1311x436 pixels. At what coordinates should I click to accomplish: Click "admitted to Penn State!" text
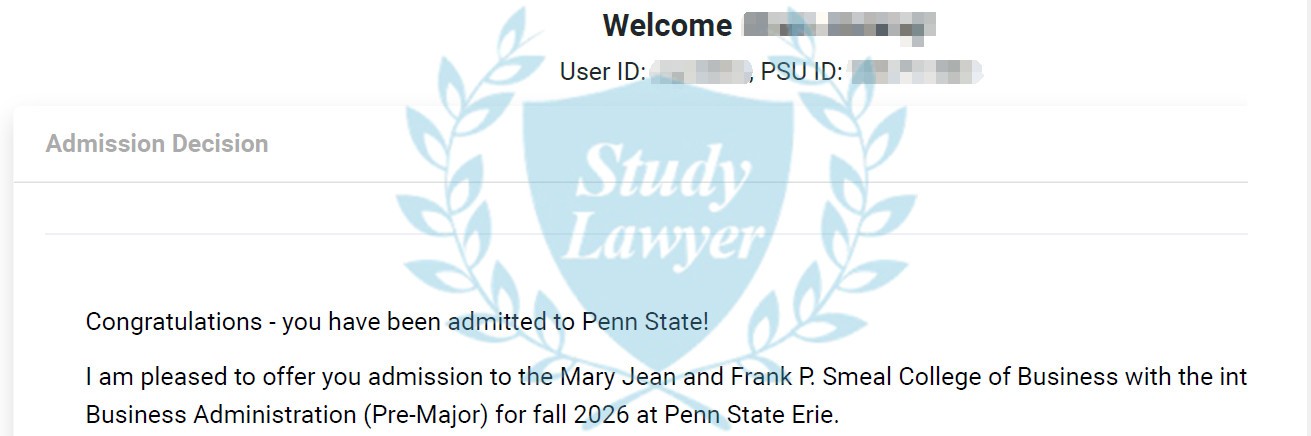click(578, 322)
